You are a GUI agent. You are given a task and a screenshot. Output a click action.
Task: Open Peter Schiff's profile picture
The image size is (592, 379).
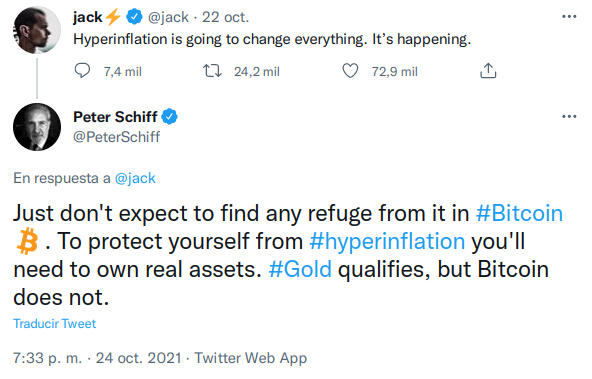[37, 127]
